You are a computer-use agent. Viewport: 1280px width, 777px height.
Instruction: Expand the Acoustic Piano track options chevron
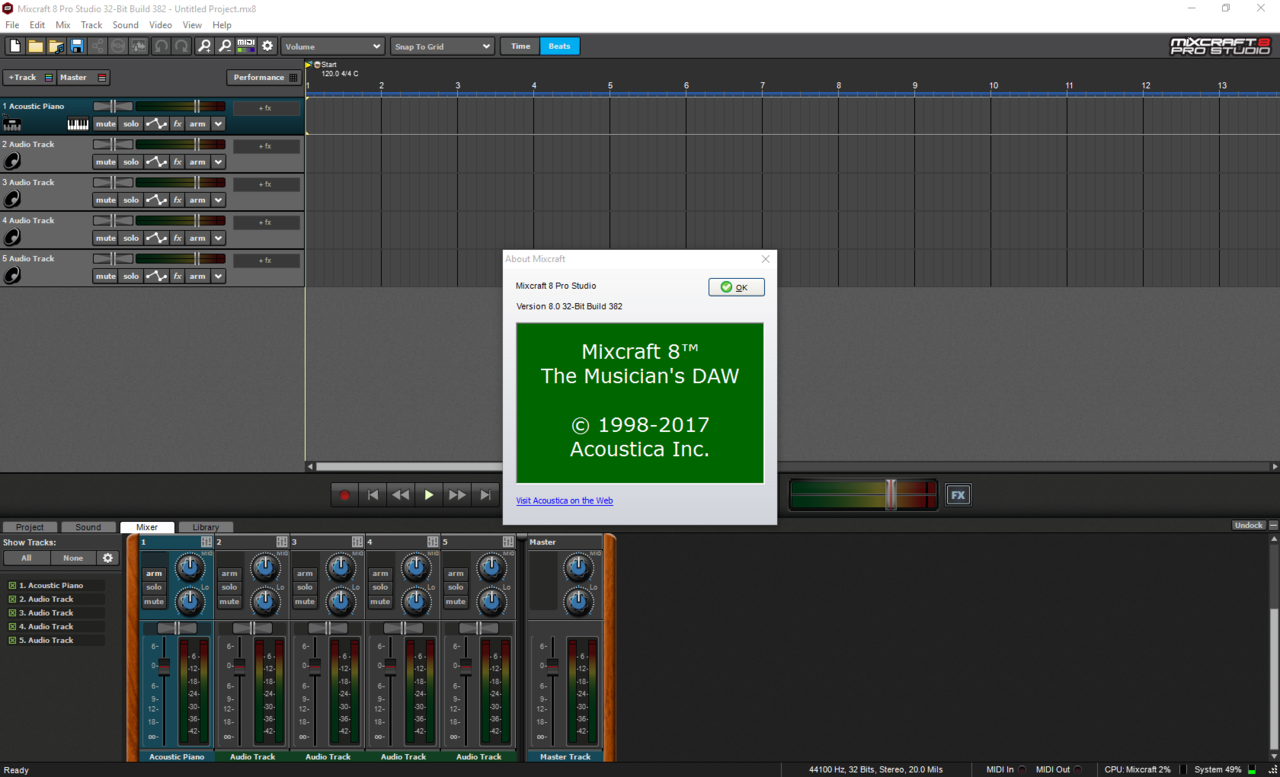point(218,123)
